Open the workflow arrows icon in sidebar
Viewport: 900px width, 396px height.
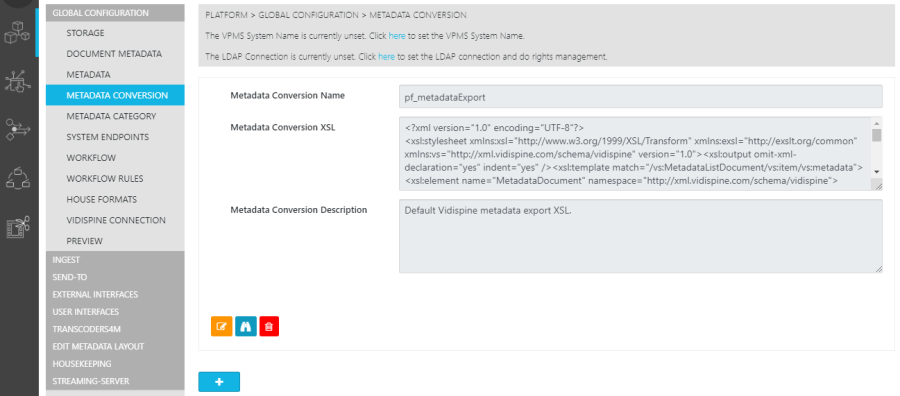click(17, 130)
